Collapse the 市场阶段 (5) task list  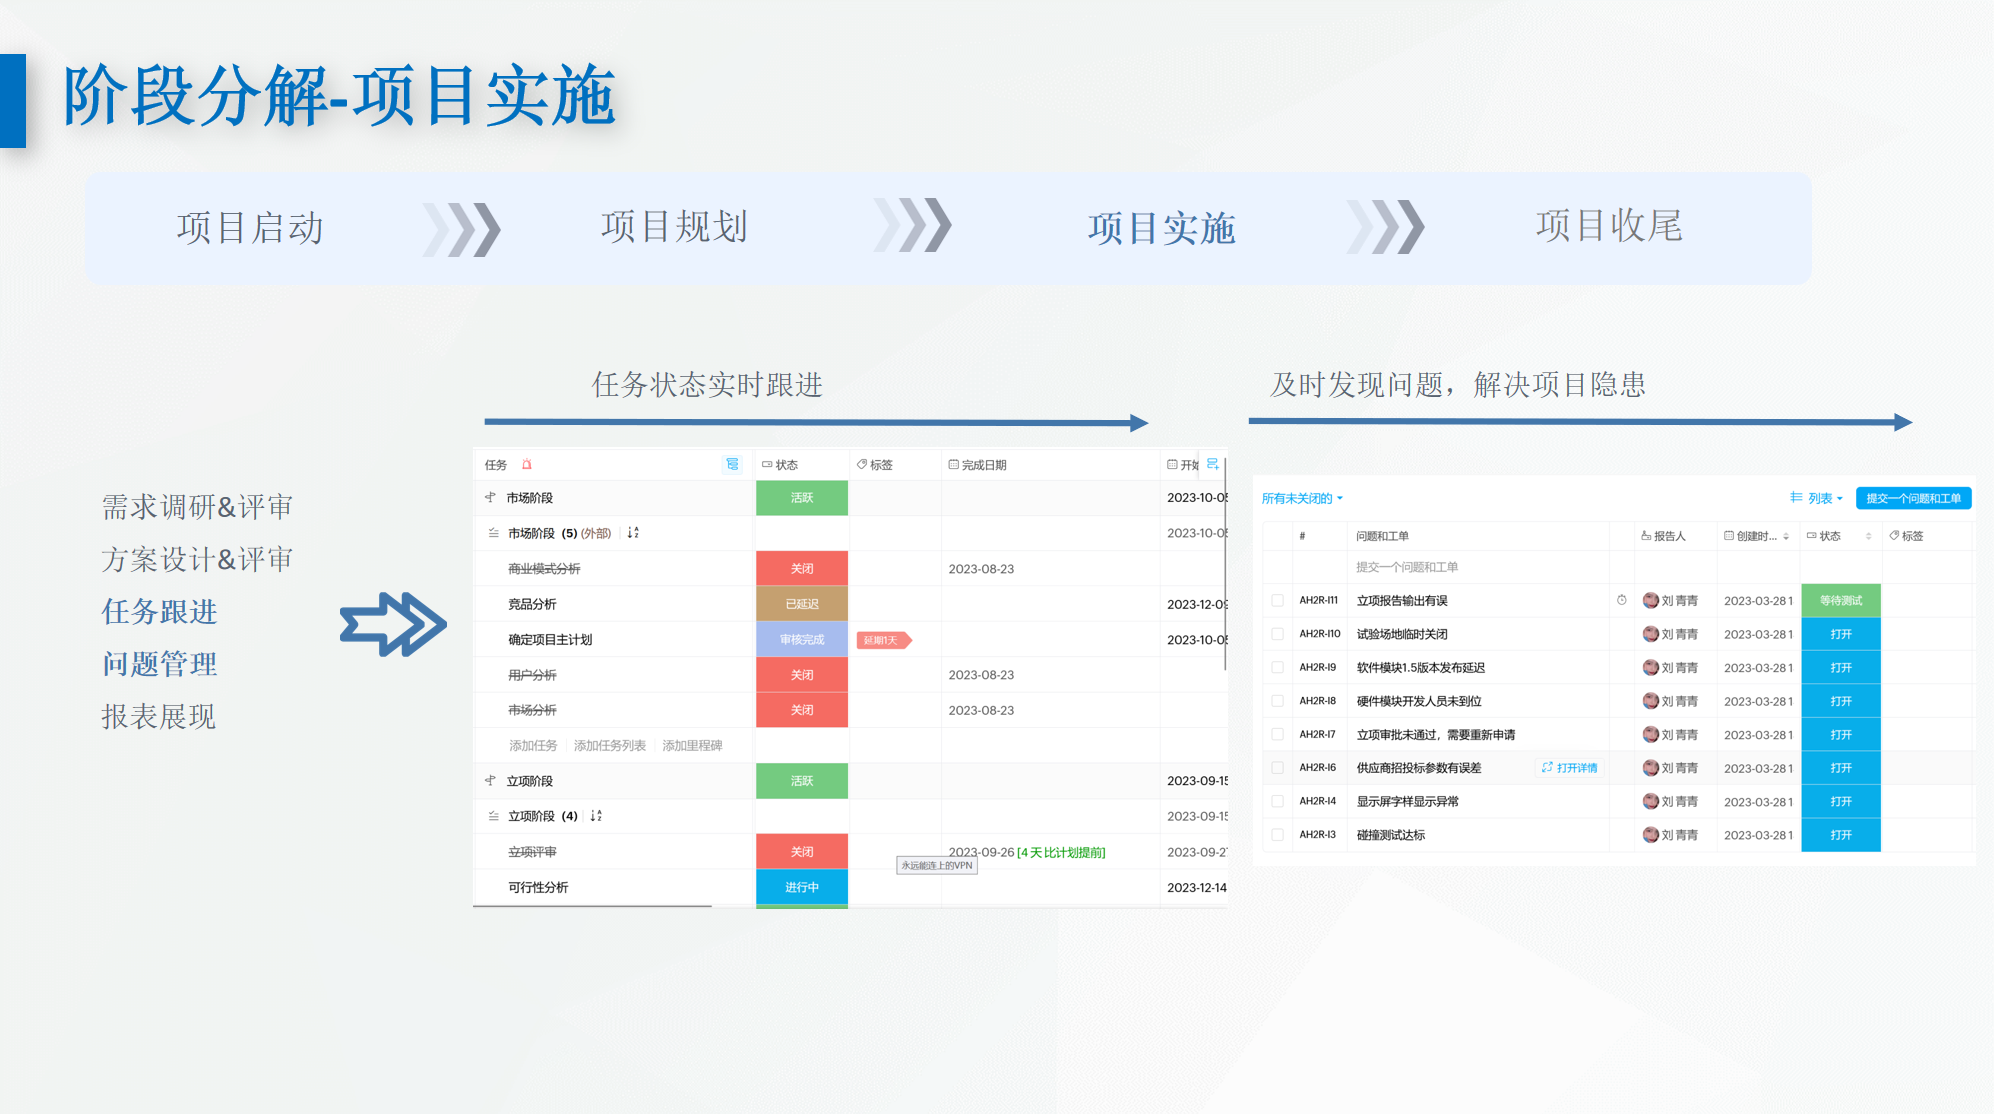(493, 533)
